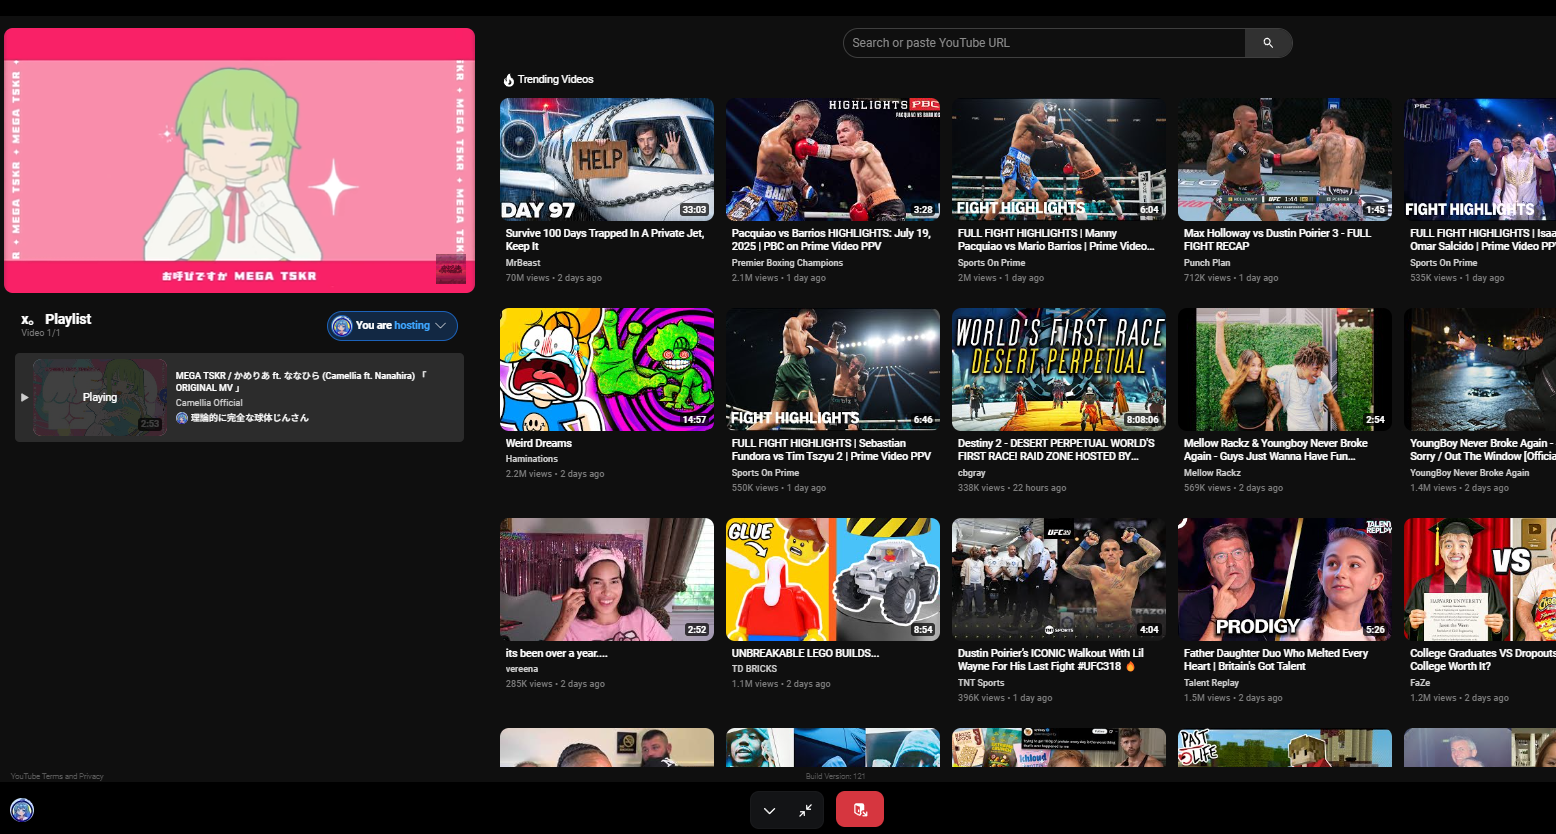Click the Mellow Rackz channel name
The height and width of the screenshot is (834, 1556).
pos(1212,473)
